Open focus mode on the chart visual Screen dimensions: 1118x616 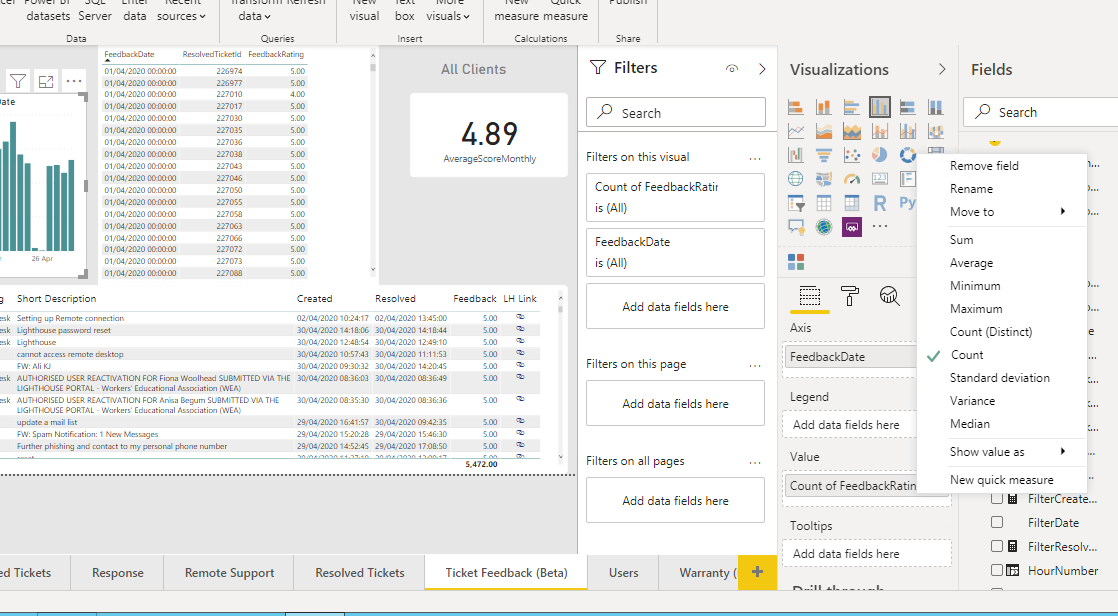coord(46,81)
